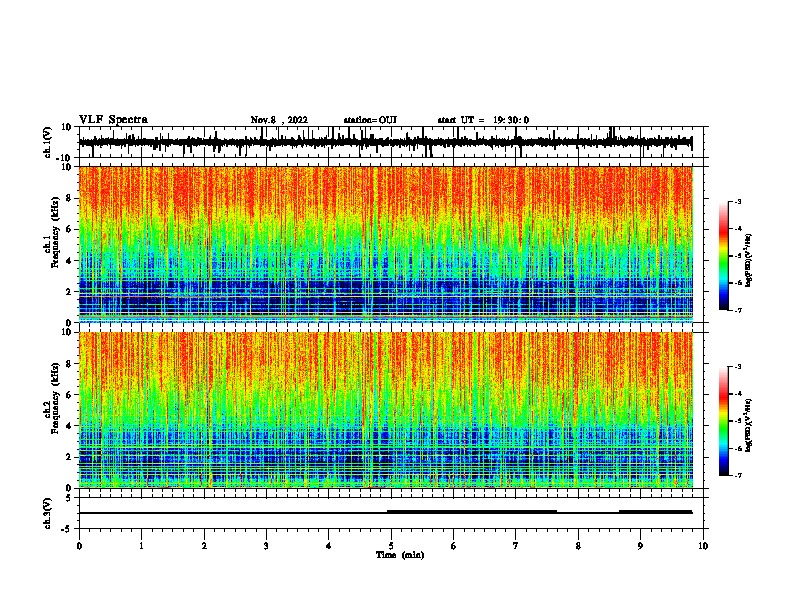Click the log(PSD) label beside ch.1 color scale
The height and width of the screenshot is (612, 792).
[749, 261]
